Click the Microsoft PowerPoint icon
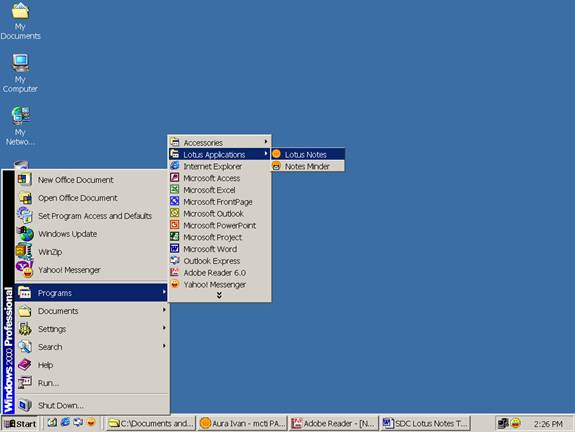 [x=175, y=225]
